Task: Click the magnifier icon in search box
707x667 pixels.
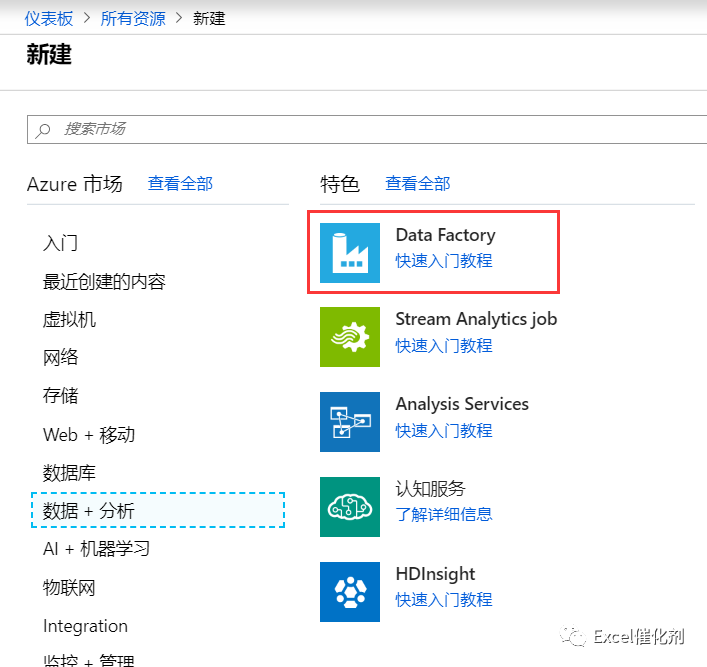Action: (43, 130)
